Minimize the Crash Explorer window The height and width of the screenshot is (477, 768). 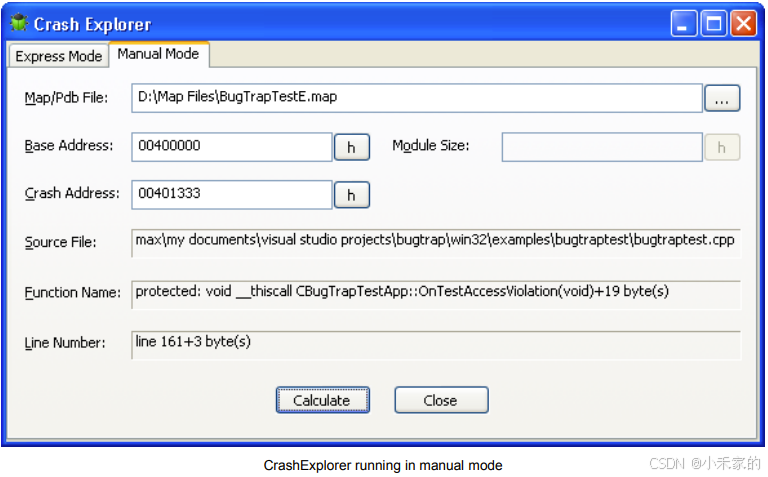(x=684, y=23)
